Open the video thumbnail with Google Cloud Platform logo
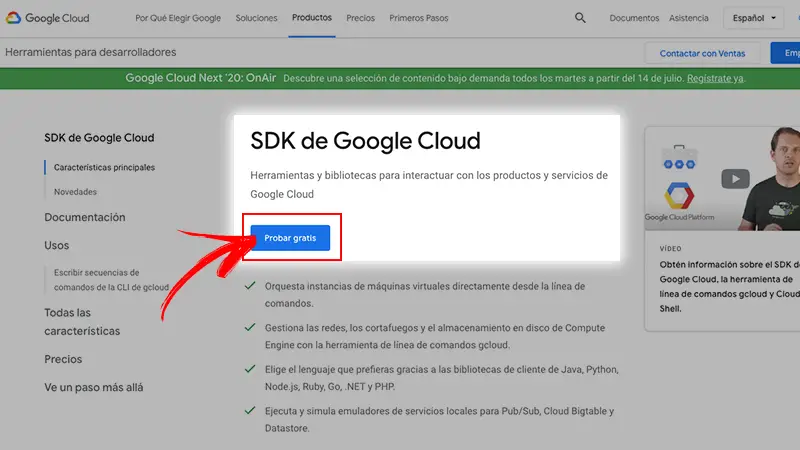This screenshot has height=450, width=800. click(x=722, y=179)
